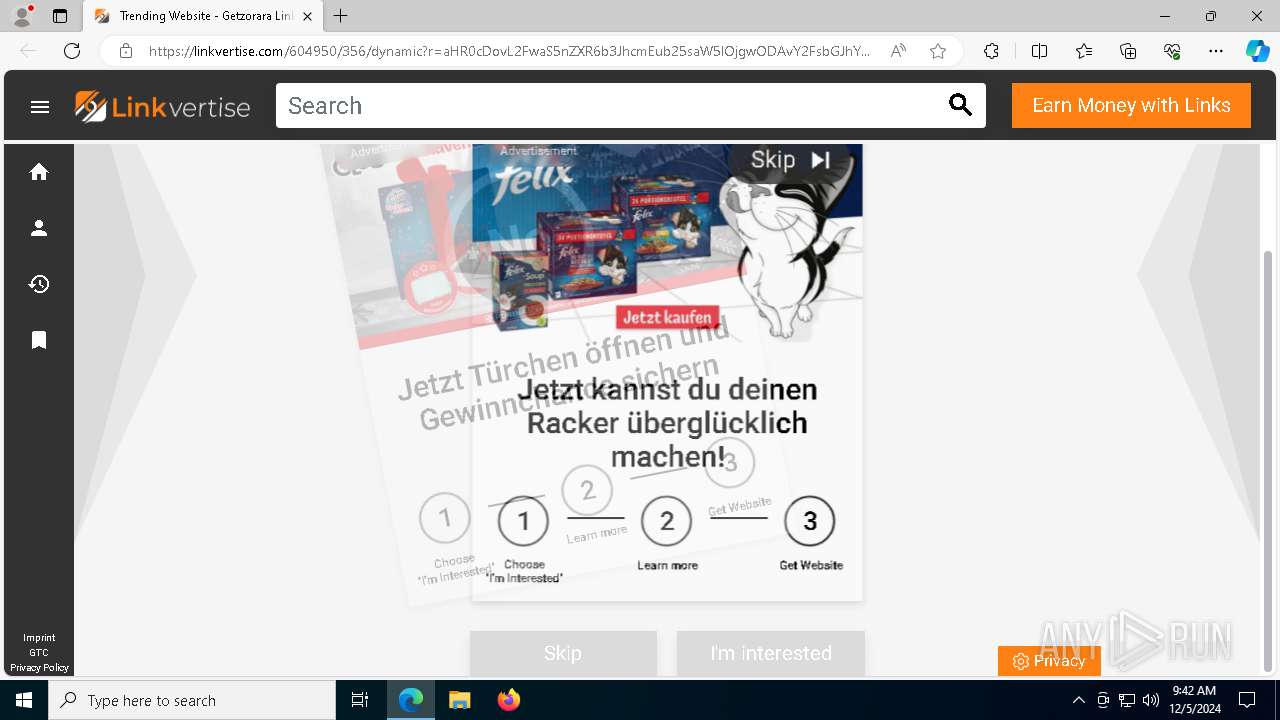This screenshot has height=720, width=1280.
Task: Enable split screen view
Action: click(1039, 51)
